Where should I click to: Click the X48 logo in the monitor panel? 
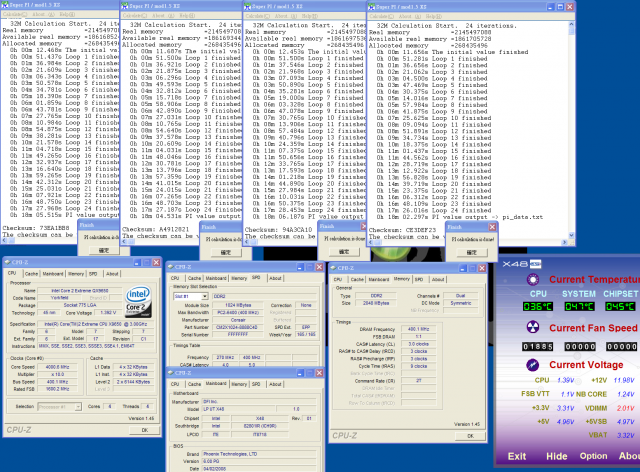click(x=522, y=264)
